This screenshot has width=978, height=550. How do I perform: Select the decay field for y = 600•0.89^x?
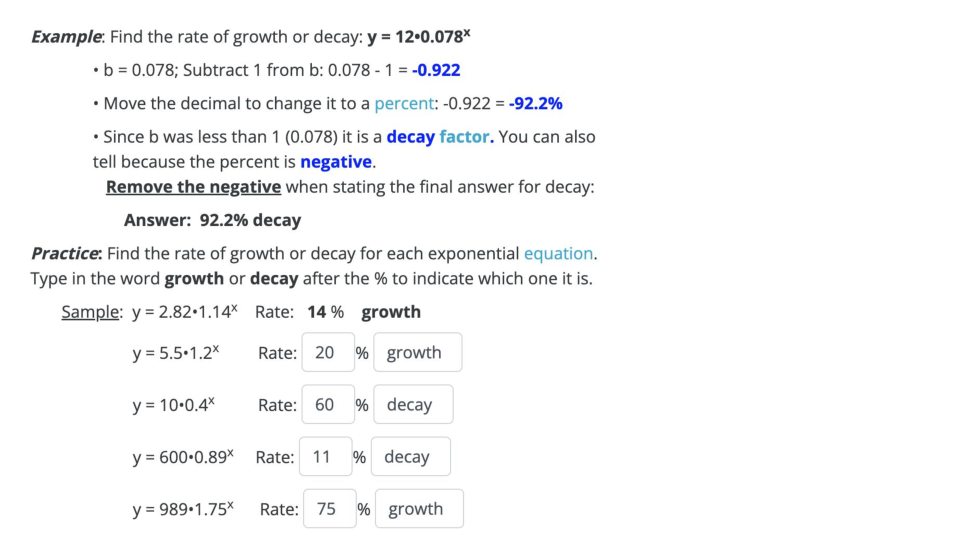409,457
